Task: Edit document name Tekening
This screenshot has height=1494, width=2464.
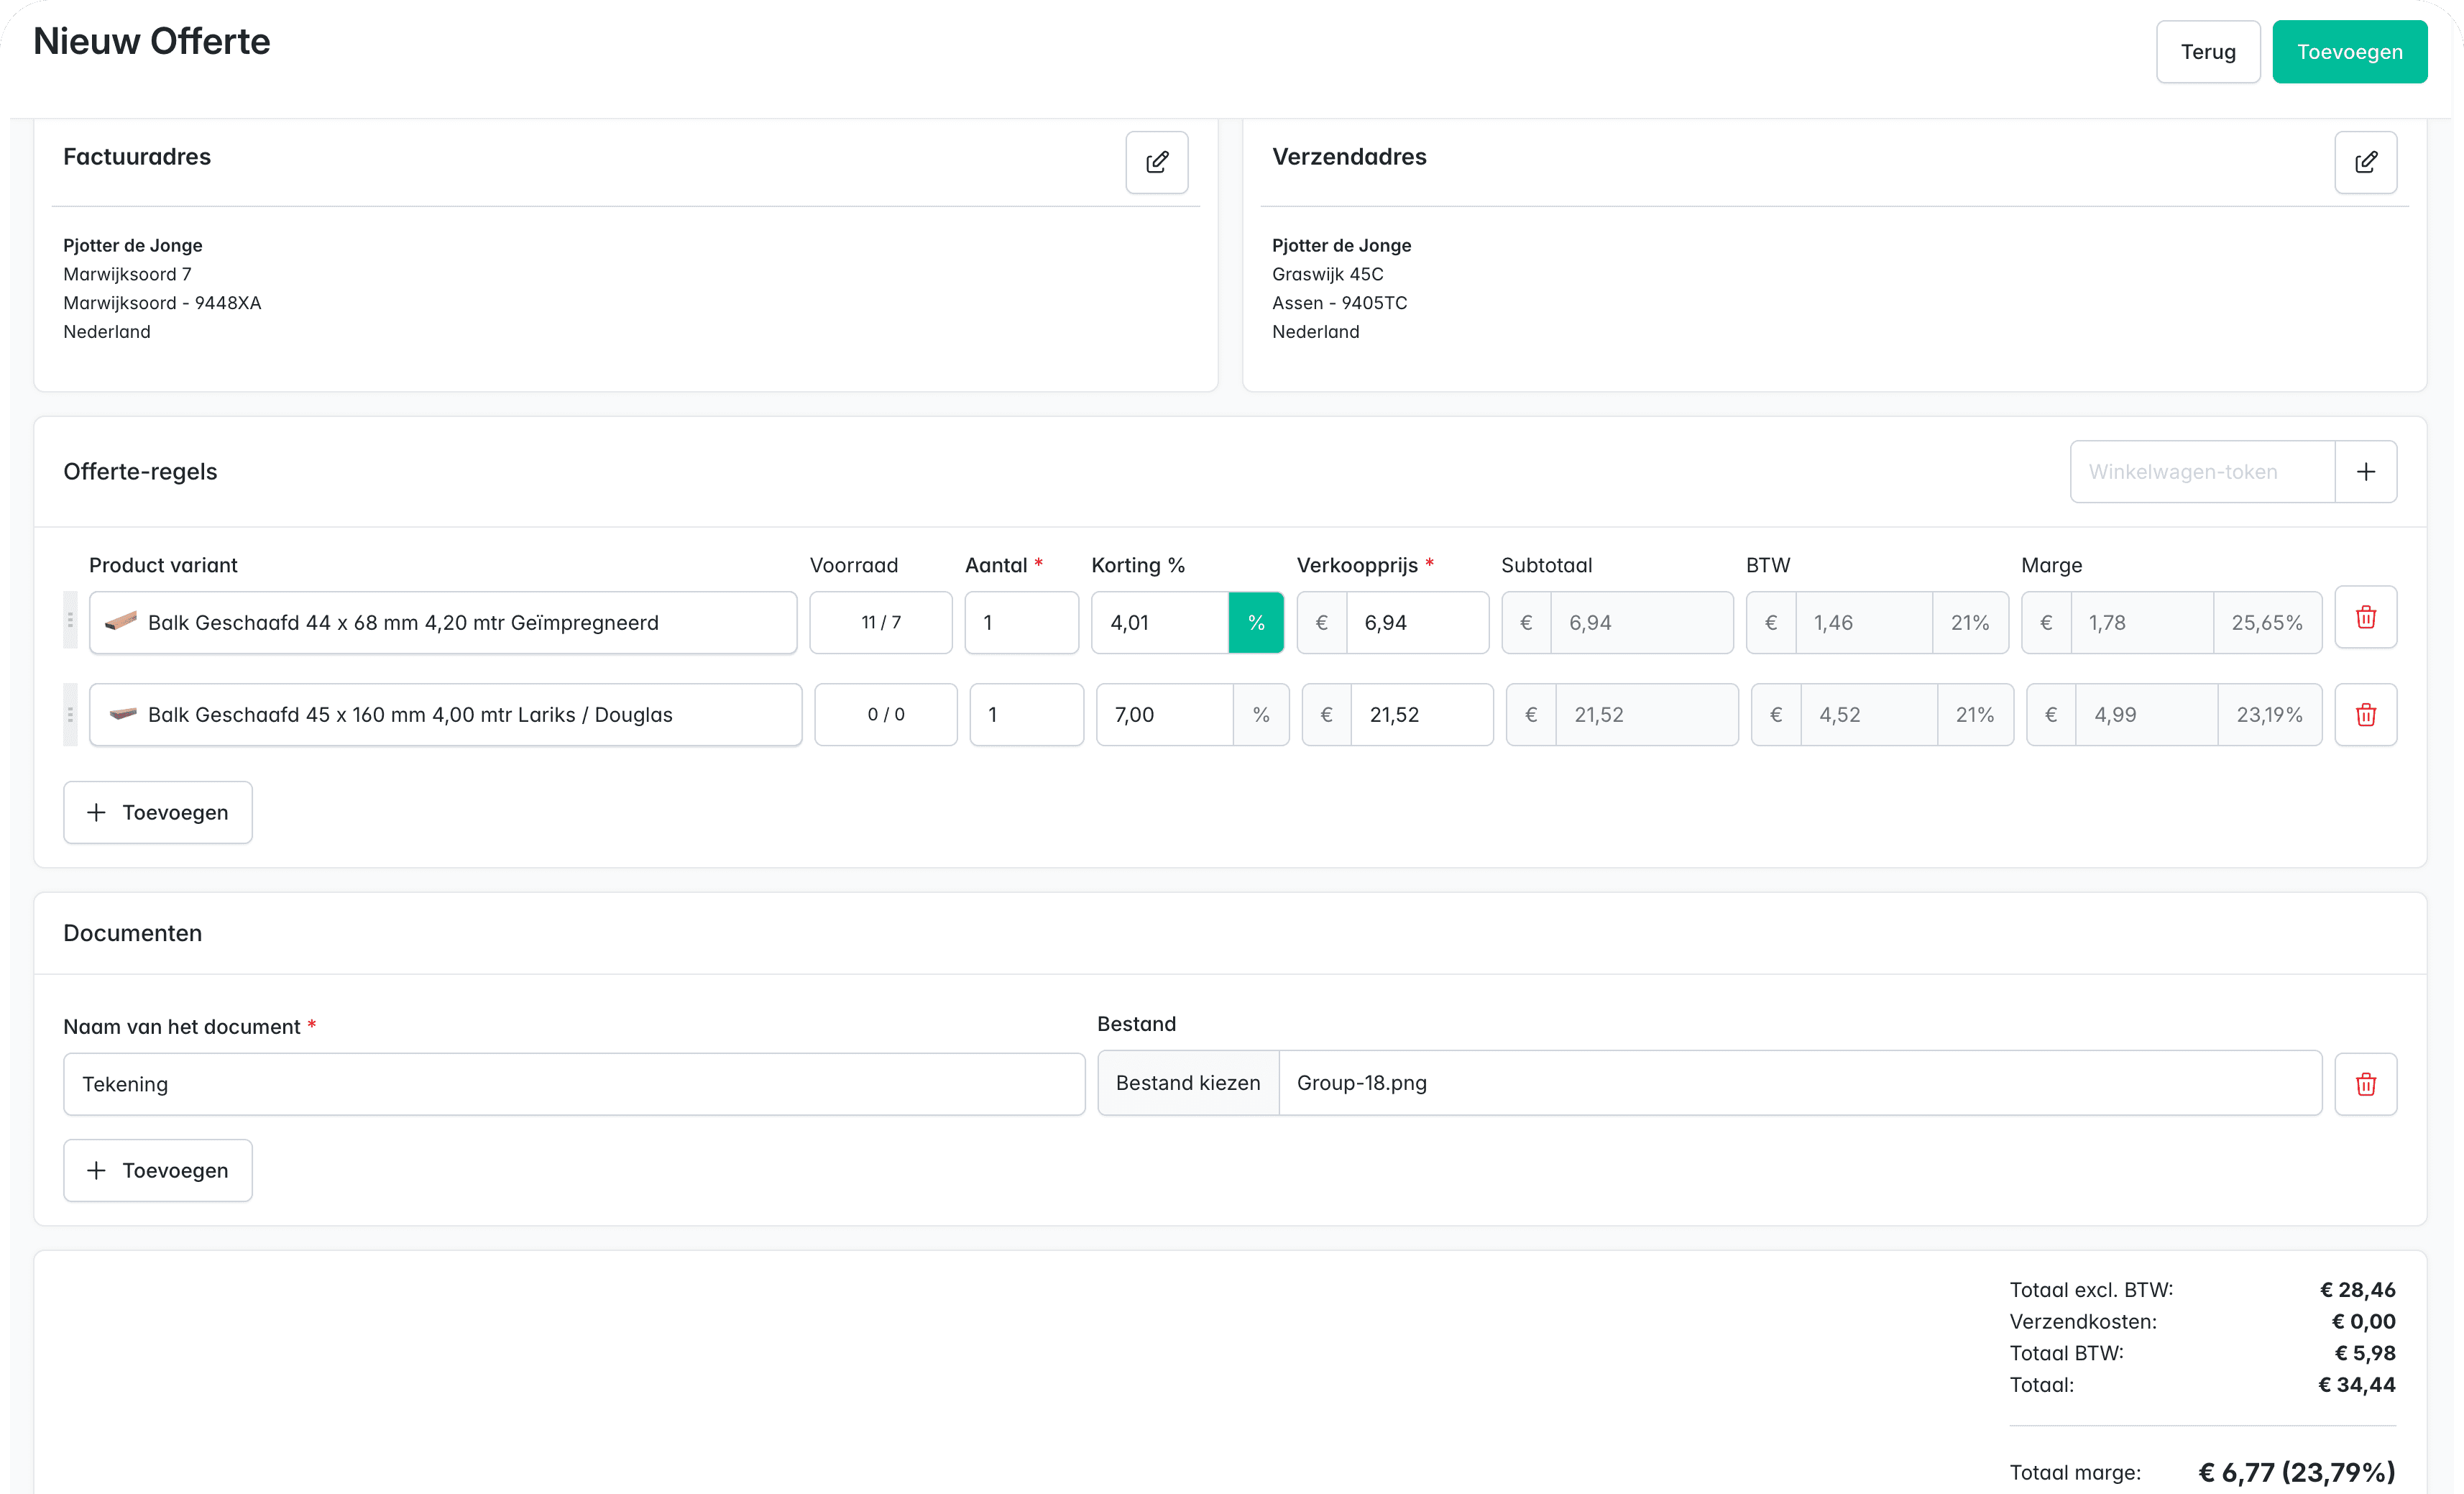Action: point(574,1084)
